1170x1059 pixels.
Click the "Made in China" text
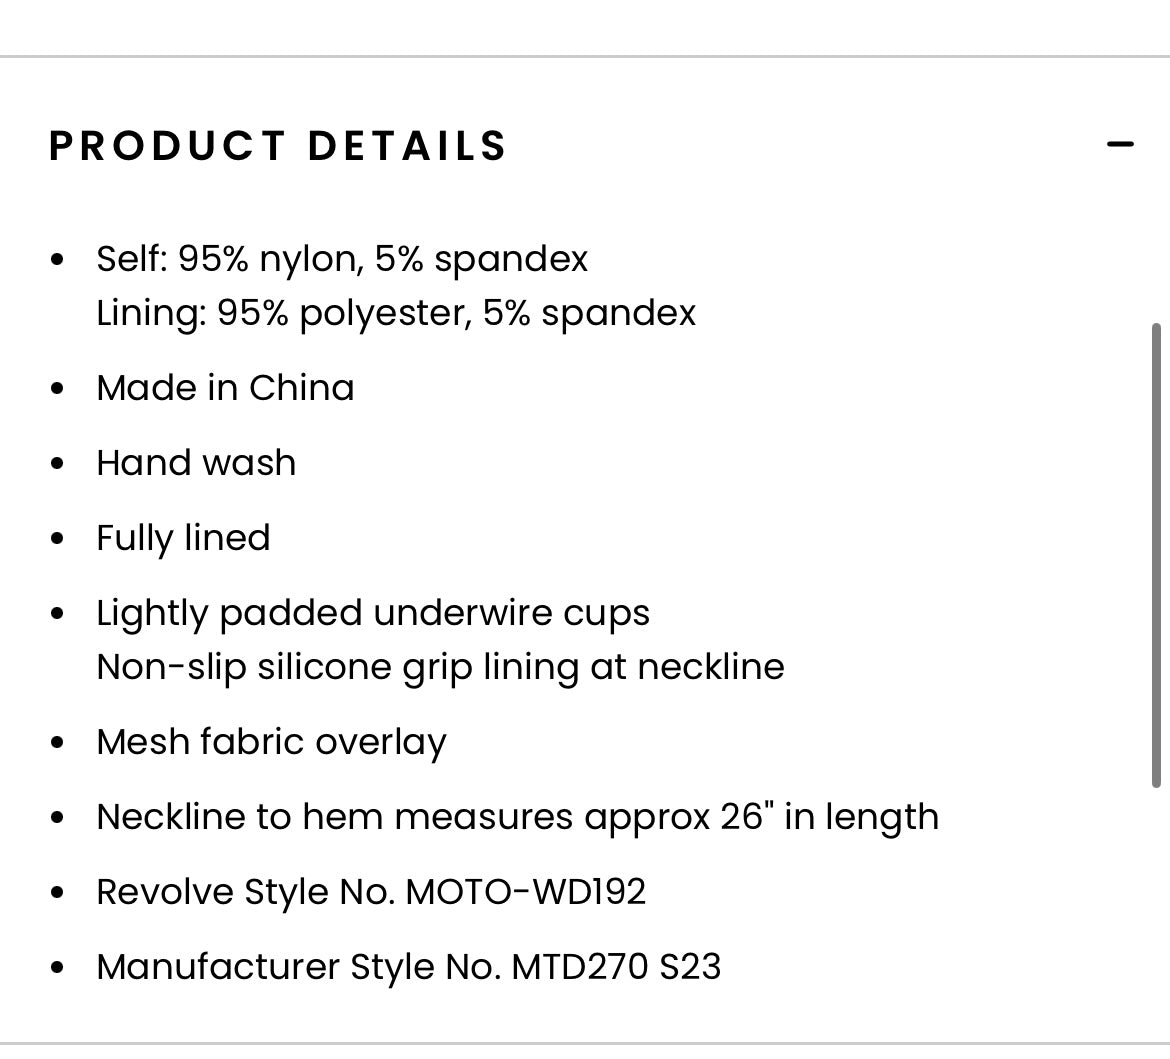pos(225,388)
